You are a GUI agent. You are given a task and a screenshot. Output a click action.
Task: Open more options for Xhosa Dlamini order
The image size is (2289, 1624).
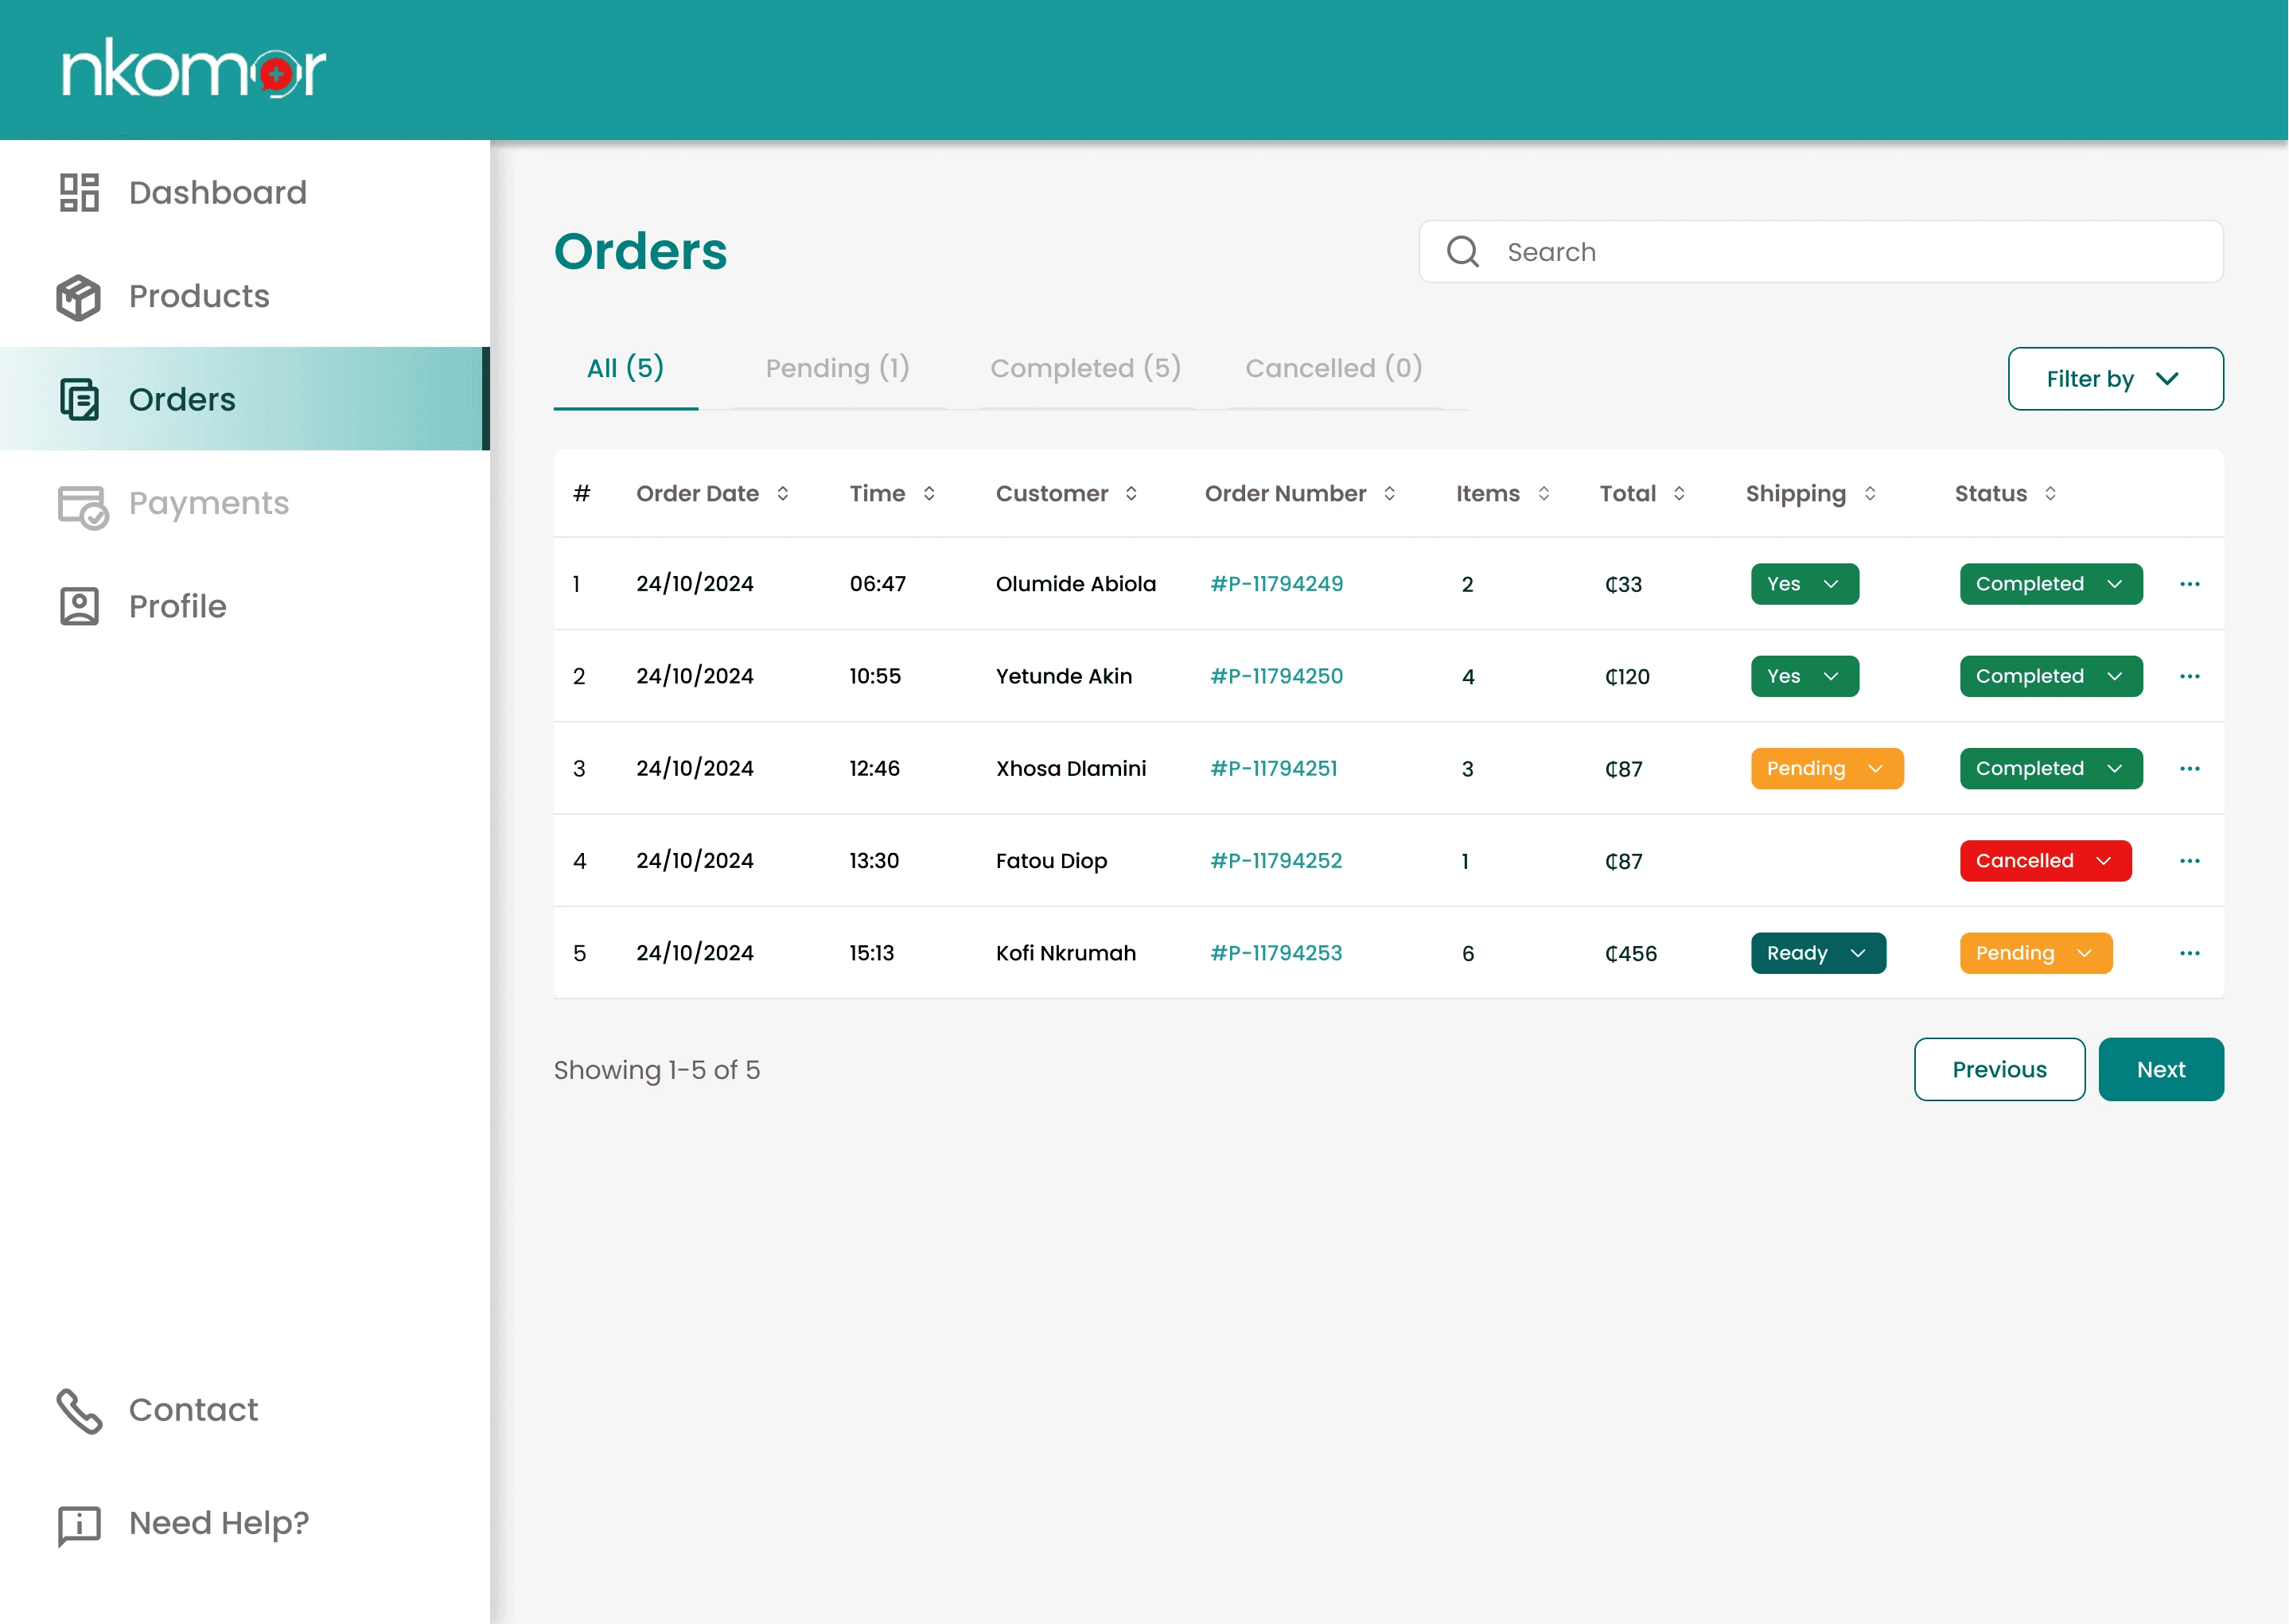pyautogui.click(x=2190, y=768)
